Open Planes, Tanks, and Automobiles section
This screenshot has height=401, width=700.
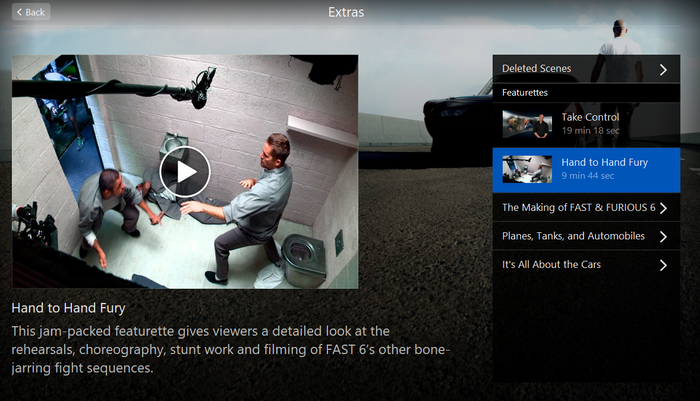[586, 236]
